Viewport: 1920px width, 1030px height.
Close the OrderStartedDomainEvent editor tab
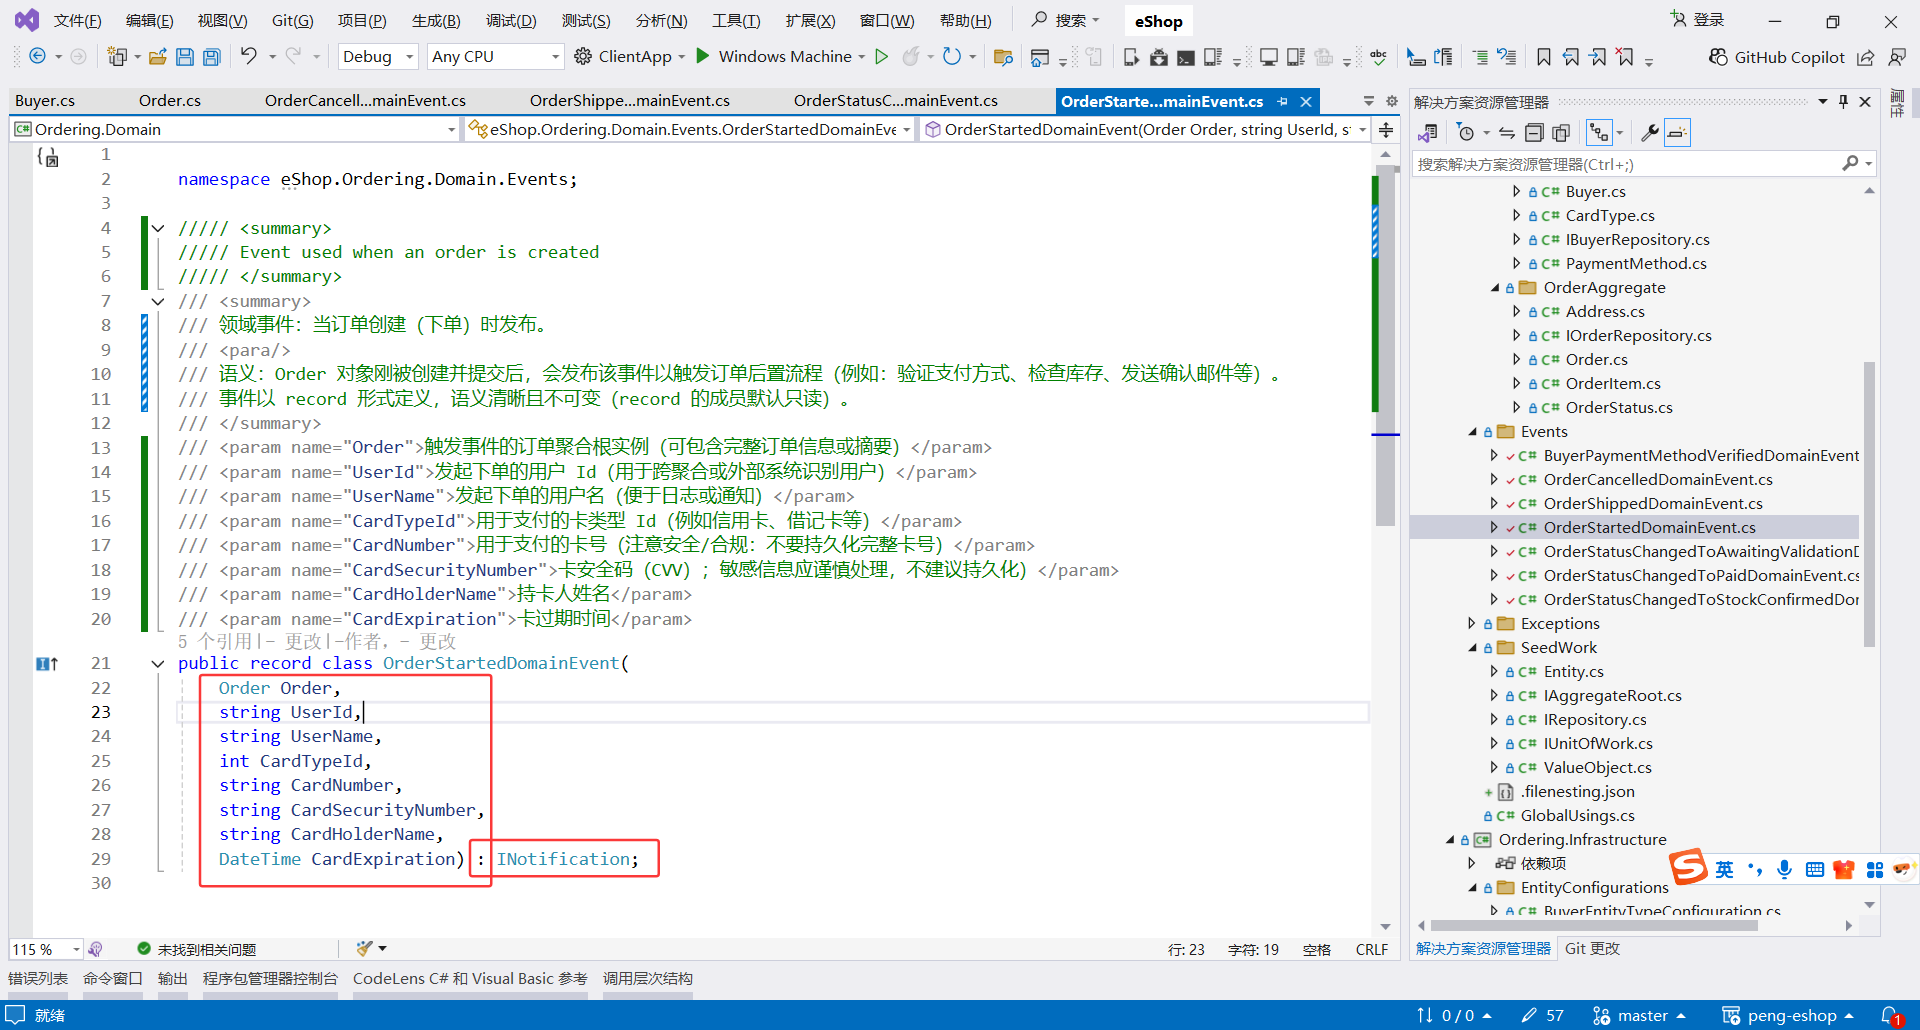click(1306, 101)
